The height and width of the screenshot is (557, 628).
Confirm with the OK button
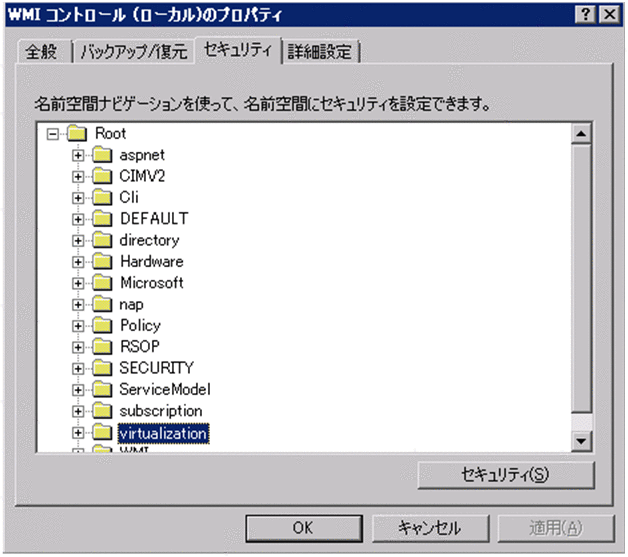(x=304, y=528)
